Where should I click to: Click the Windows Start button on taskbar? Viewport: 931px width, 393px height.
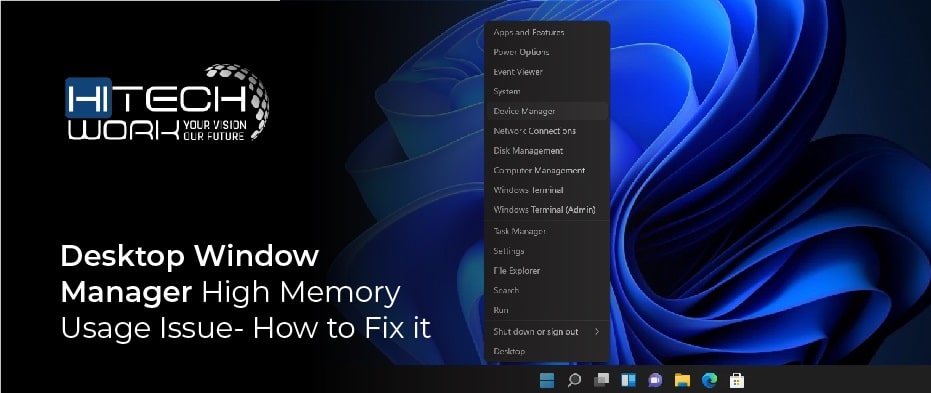[x=547, y=380]
